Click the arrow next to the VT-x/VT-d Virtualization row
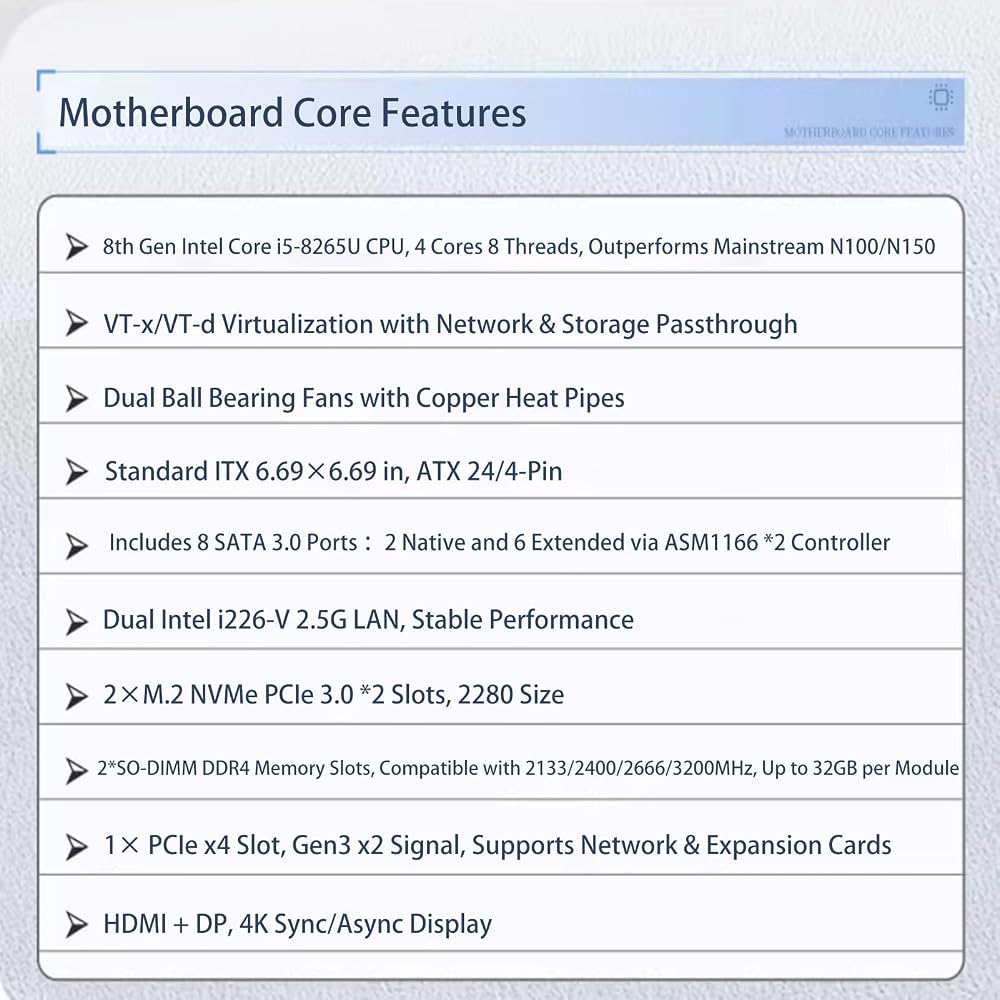 tap(77, 323)
